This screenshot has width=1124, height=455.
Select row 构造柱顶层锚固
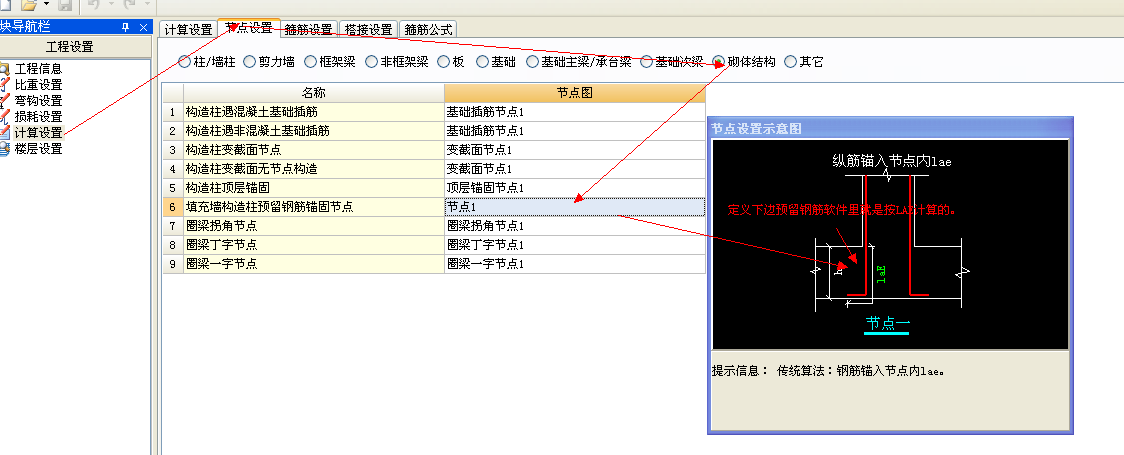tap(314, 188)
